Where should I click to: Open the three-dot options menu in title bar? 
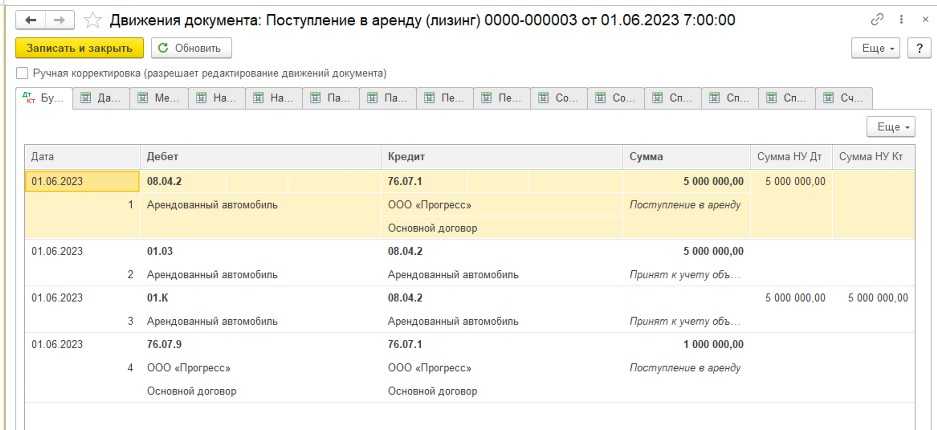(x=901, y=20)
